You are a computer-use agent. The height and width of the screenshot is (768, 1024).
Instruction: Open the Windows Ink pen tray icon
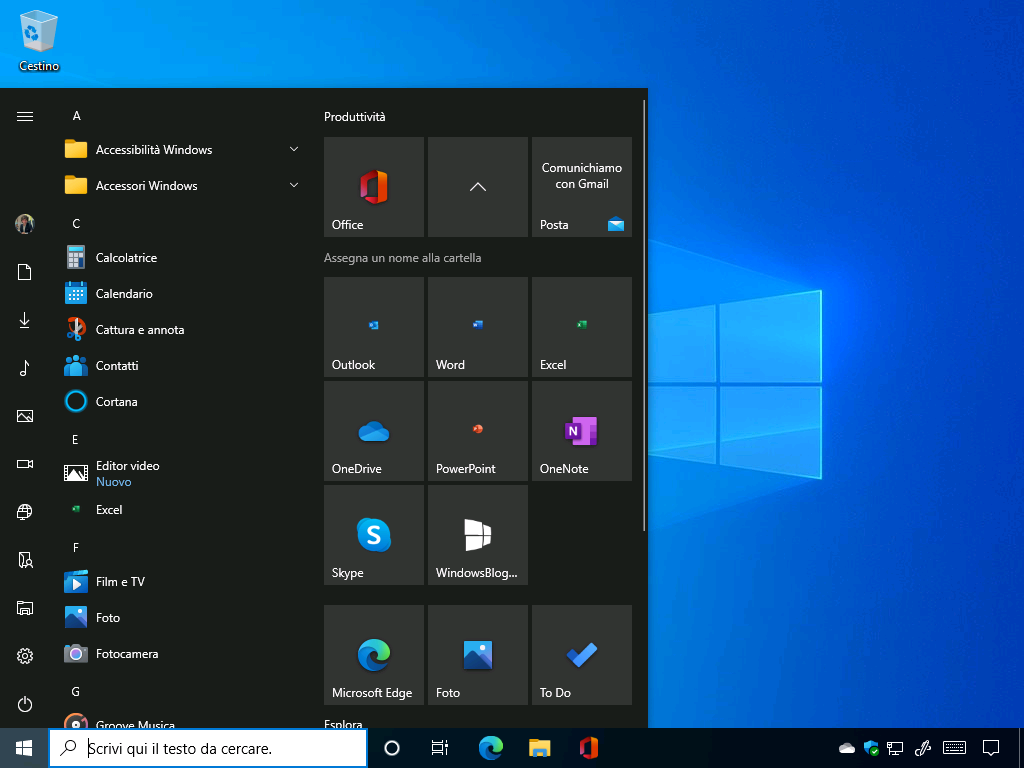pyautogui.click(x=923, y=748)
